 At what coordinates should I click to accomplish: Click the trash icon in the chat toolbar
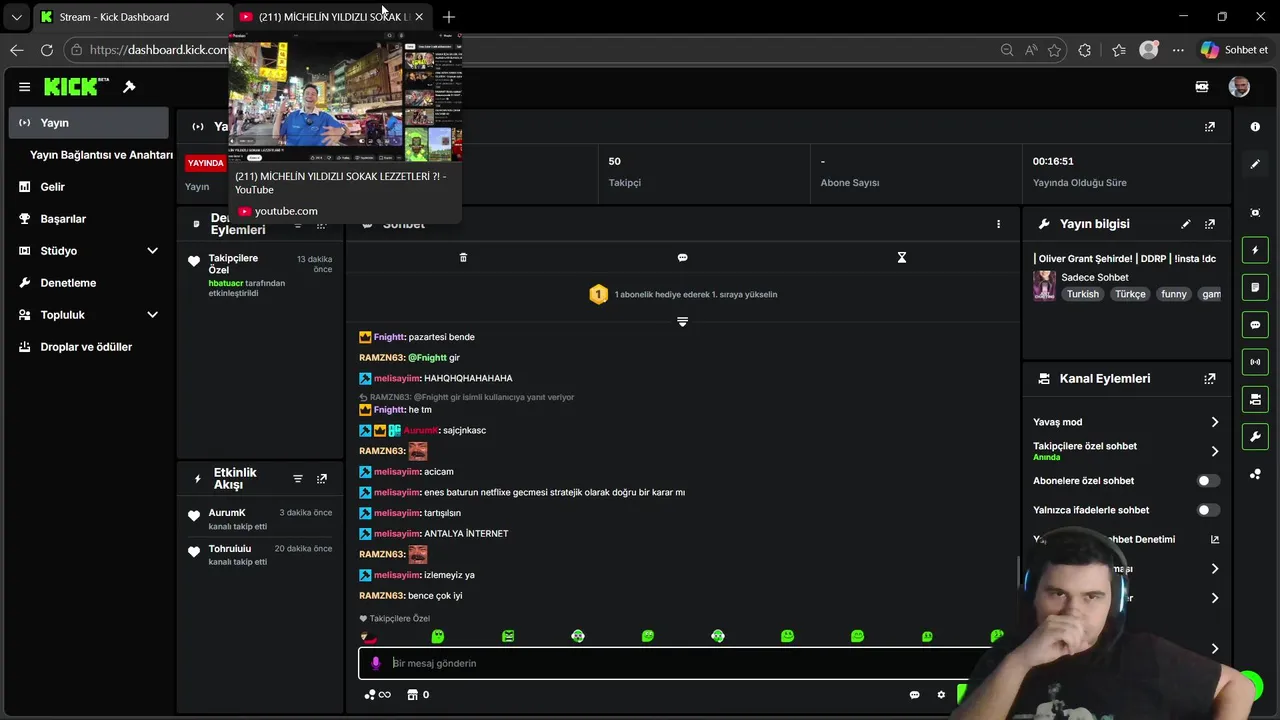[x=463, y=257]
